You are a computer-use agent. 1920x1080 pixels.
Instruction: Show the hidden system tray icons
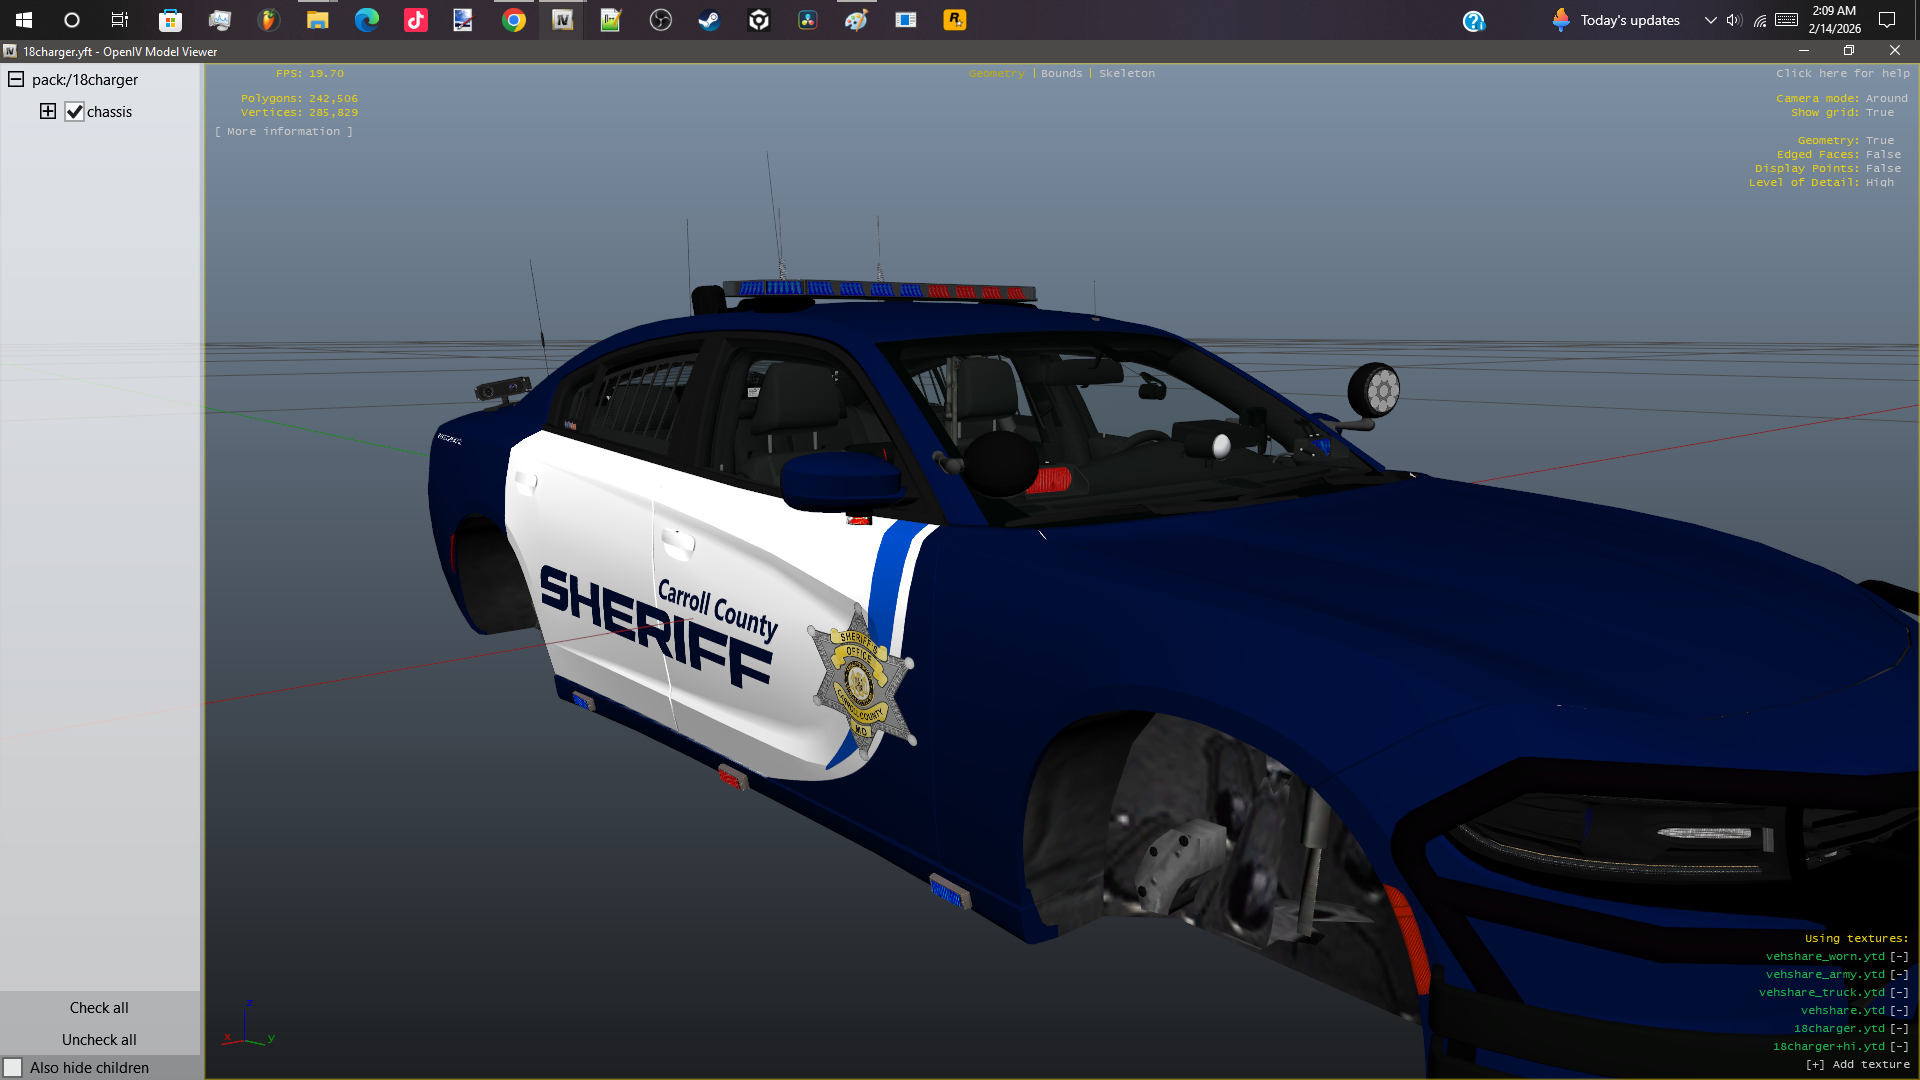(1711, 20)
